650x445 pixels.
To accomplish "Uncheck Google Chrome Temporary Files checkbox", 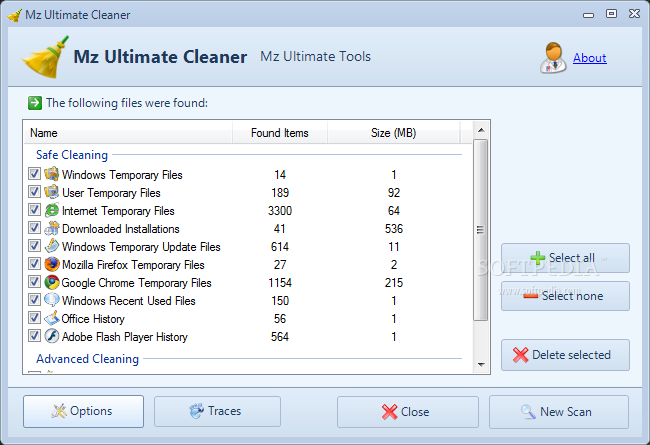I will (x=34, y=282).
